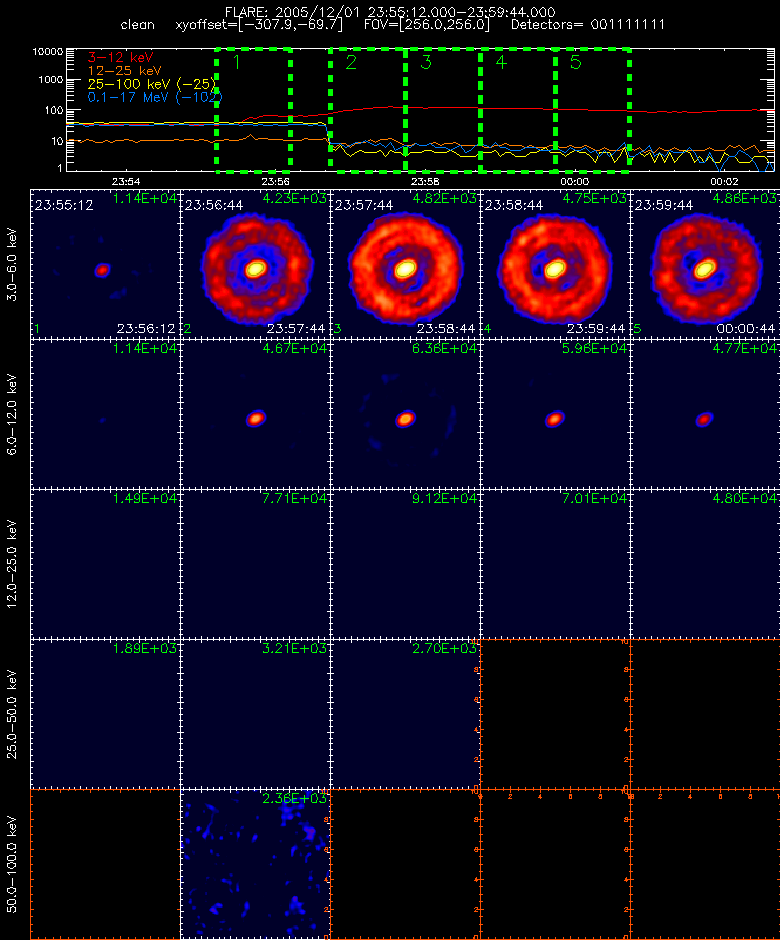
Task: Open the 6.0-12.0 keV image labeled 6.36E+04
Action: 405,414
